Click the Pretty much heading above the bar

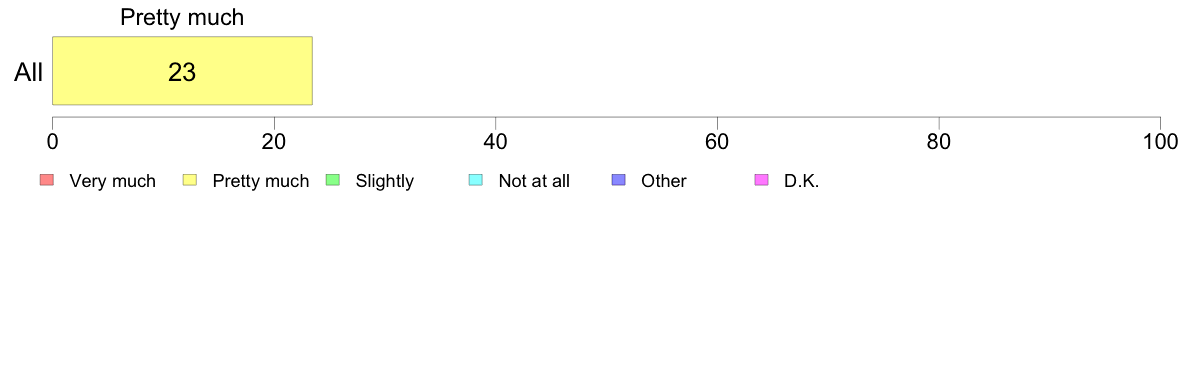coord(183,17)
